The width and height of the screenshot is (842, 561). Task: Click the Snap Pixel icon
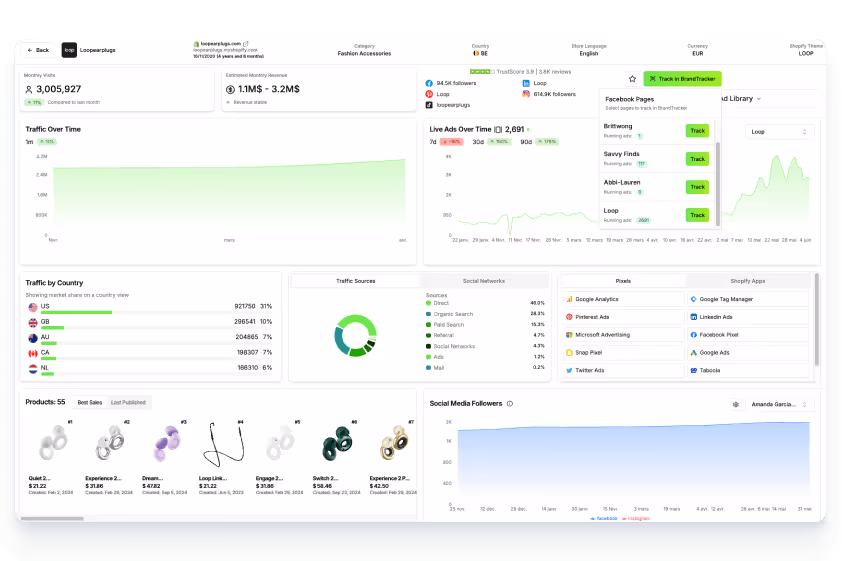click(569, 353)
